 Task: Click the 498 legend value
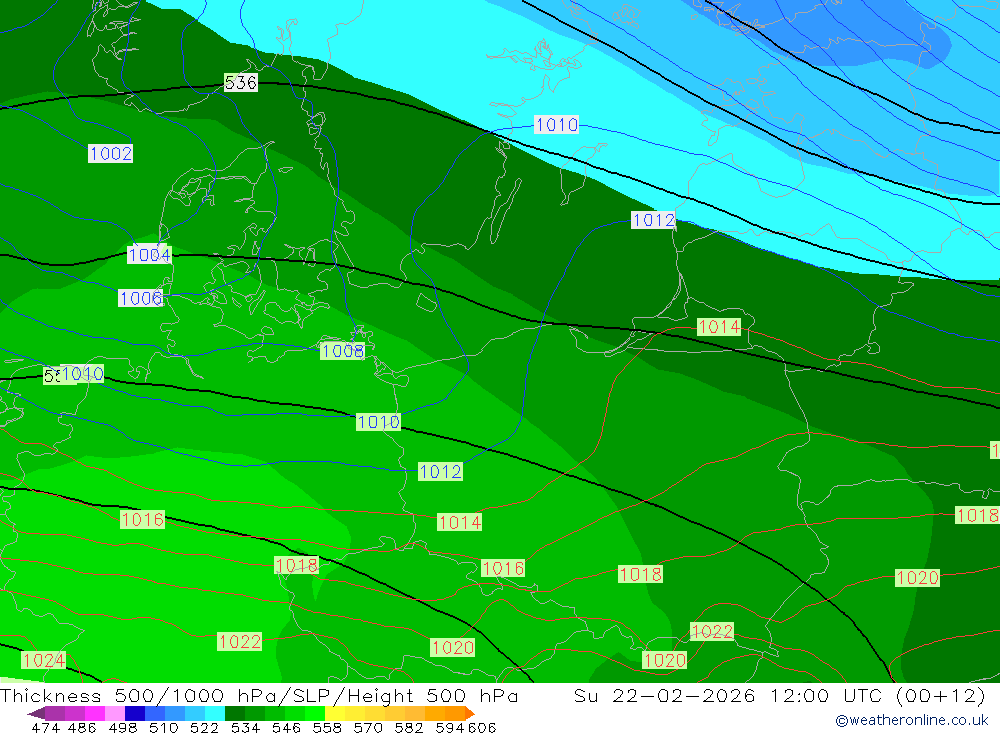123,728
